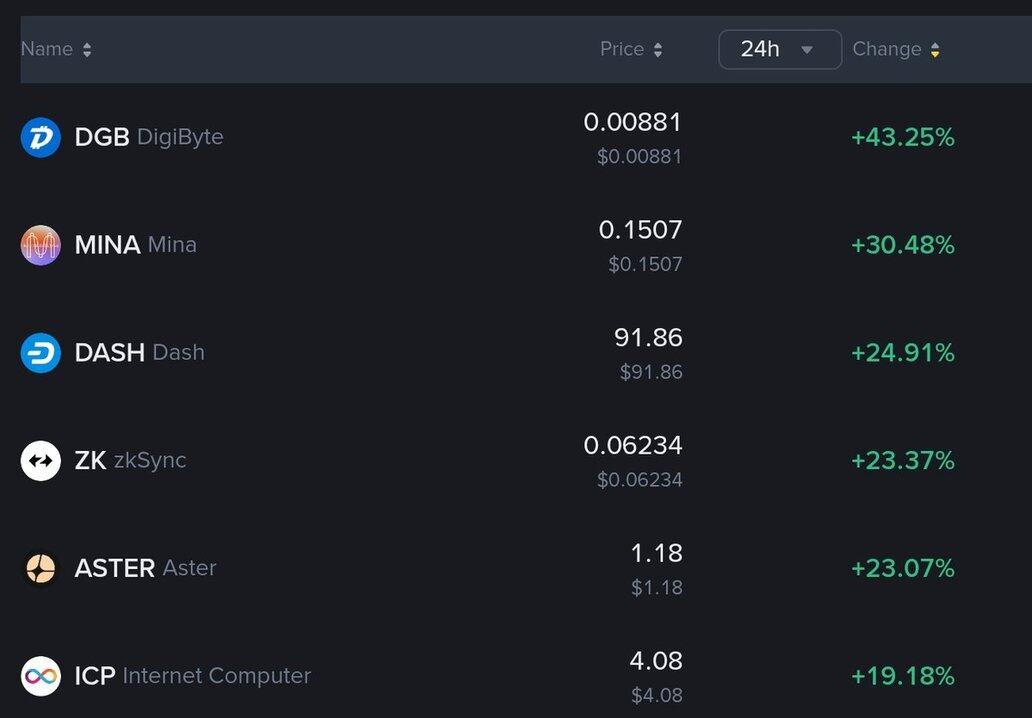Viewport: 1032px width, 718px height.
Task: Select the DASH Dash name text
Action: [139, 353]
